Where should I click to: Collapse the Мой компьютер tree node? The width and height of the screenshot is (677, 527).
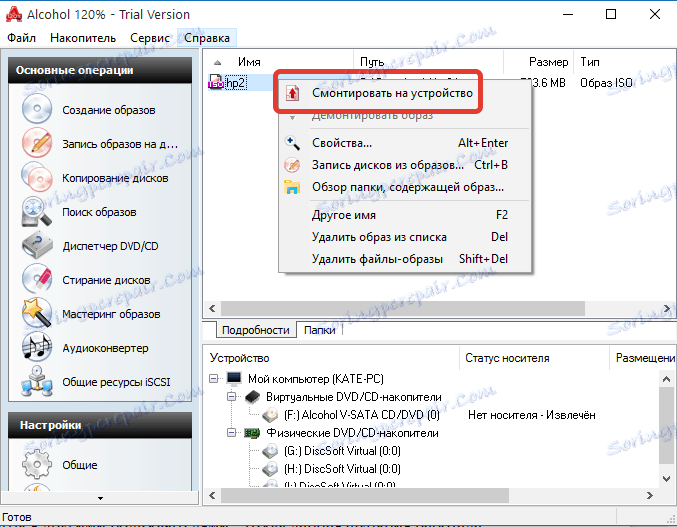214,379
